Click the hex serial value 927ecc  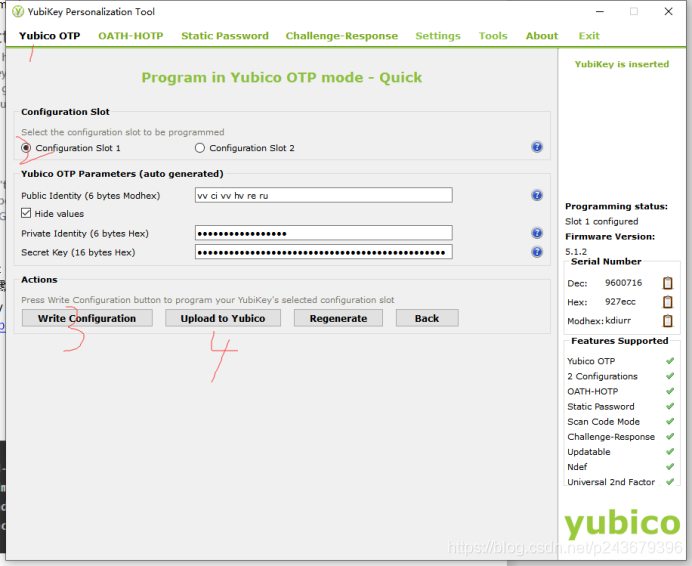click(620, 302)
